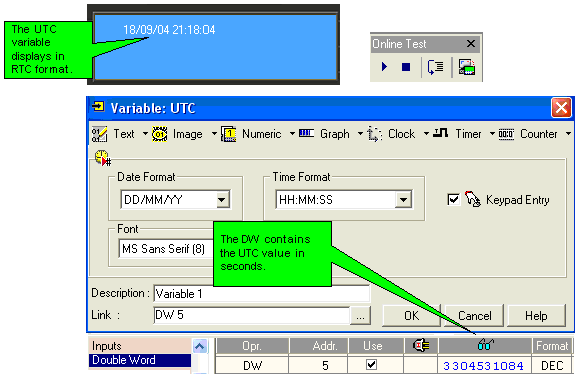Viewport: 575px width, 374px height.
Task: Open the Image type dropdown arrow
Action: 214,133
